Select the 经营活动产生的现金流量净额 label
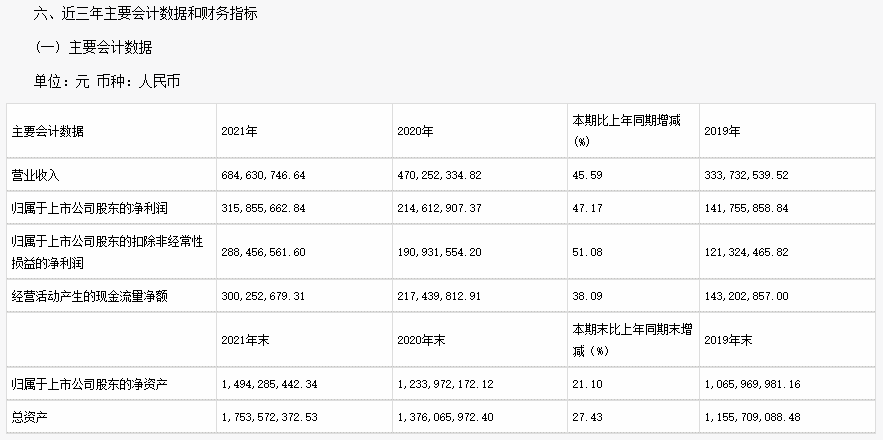This screenshot has height=440, width=883. pos(90,296)
